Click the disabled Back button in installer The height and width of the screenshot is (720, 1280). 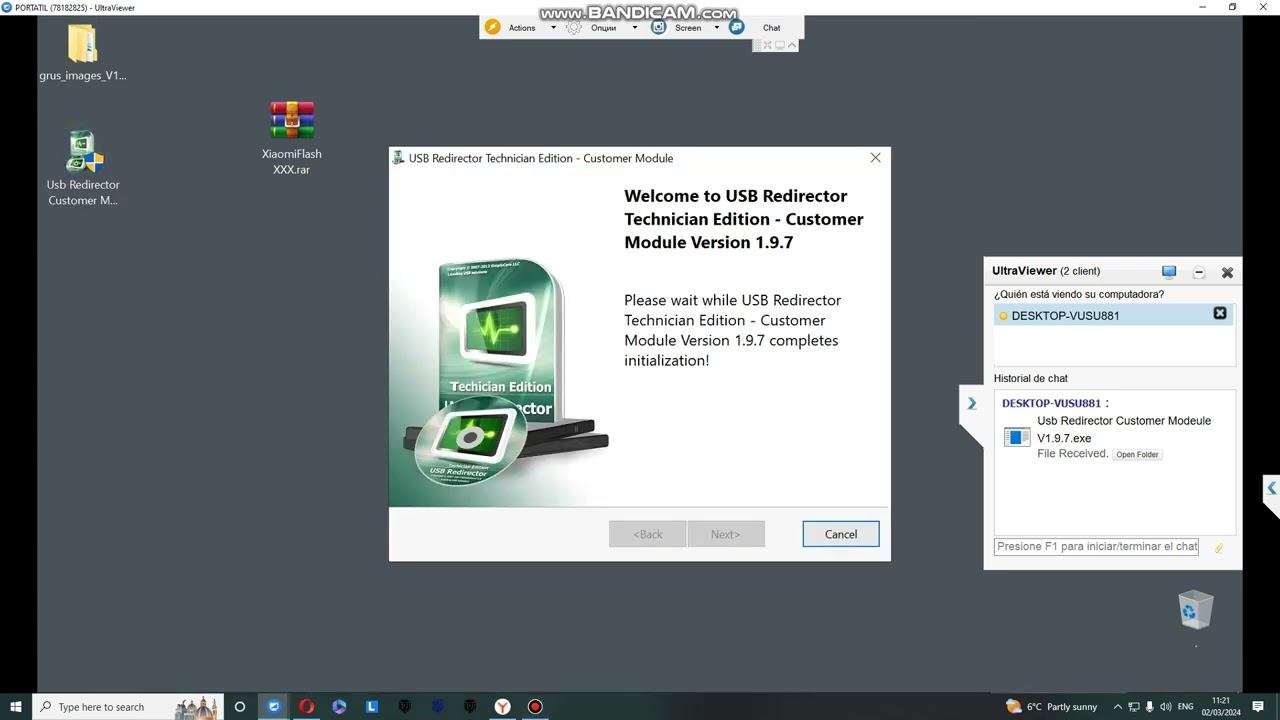click(x=648, y=534)
